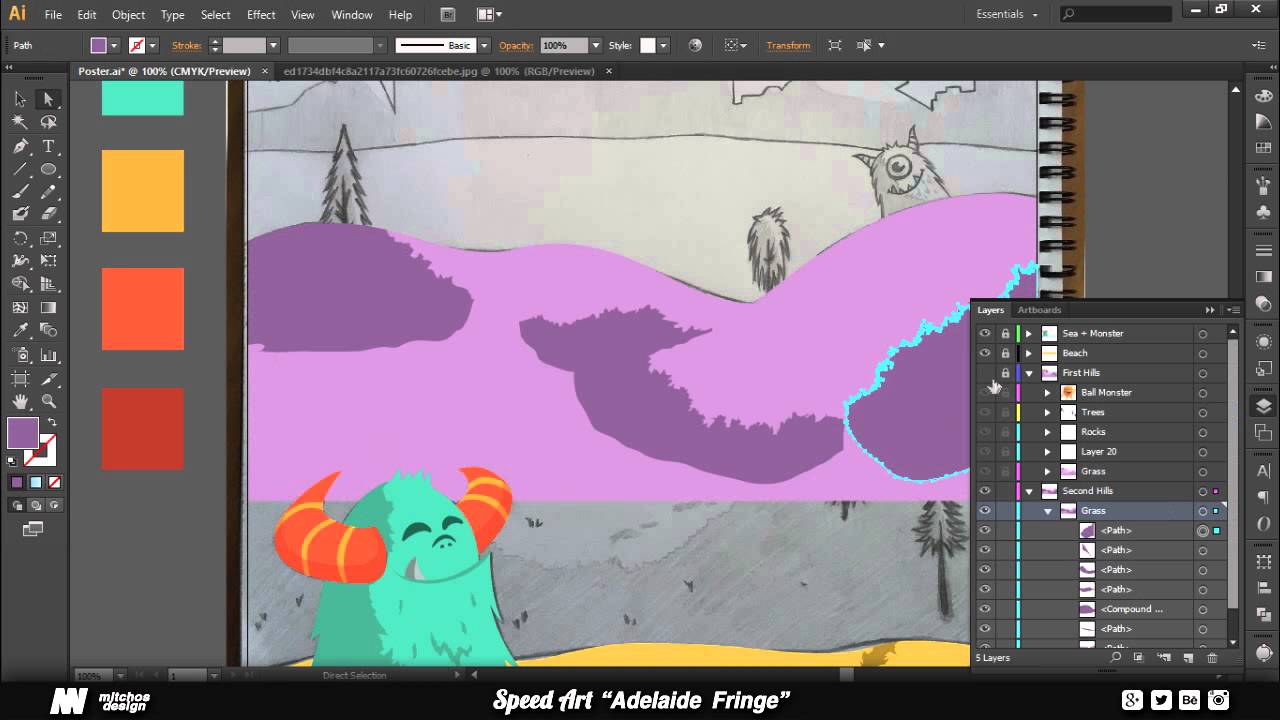Image resolution: width=1280 pixels, height=720 pixels.
Task: Select the Blob Brush tool
Action: [x=20, y=214]
